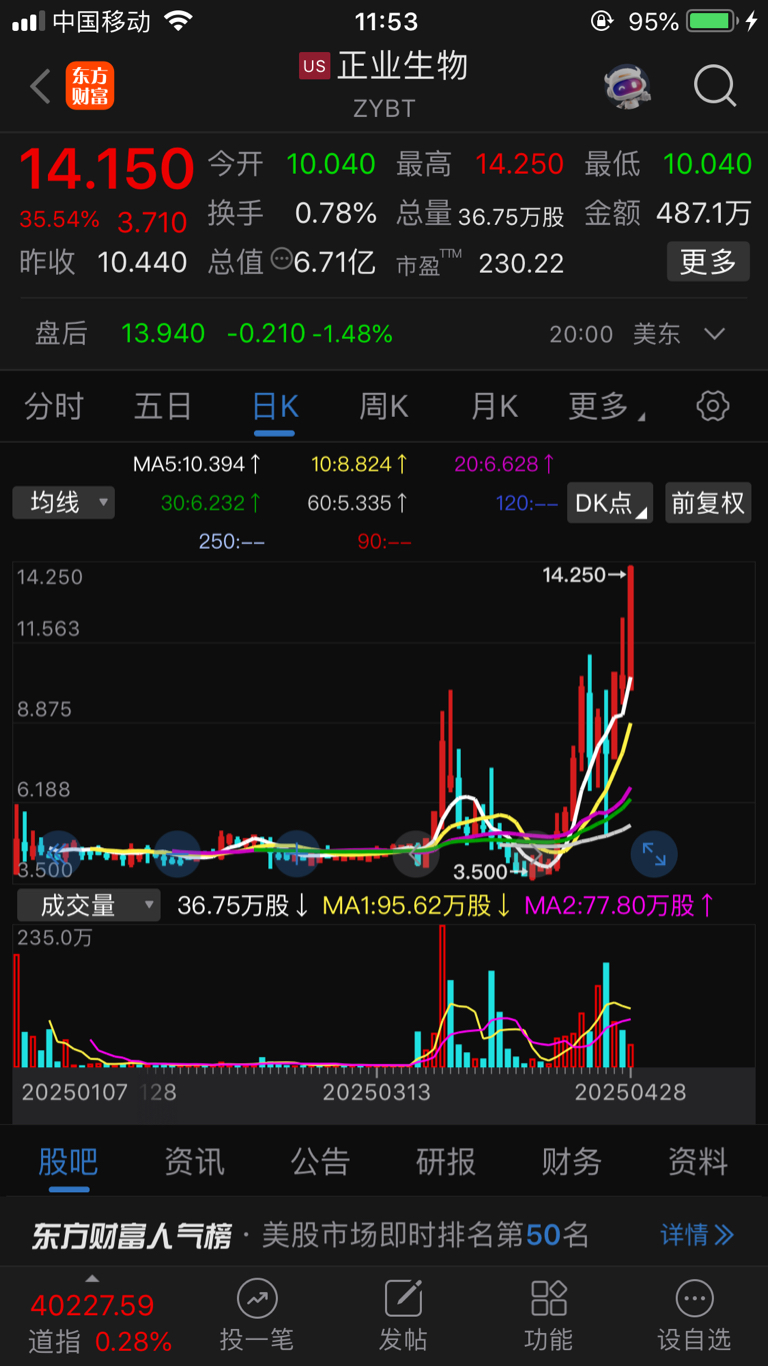Tap the 东方财富人气榜 banner
Image resolution: width=768 pixels, height=1367 pixels.
click(384, 1235)
